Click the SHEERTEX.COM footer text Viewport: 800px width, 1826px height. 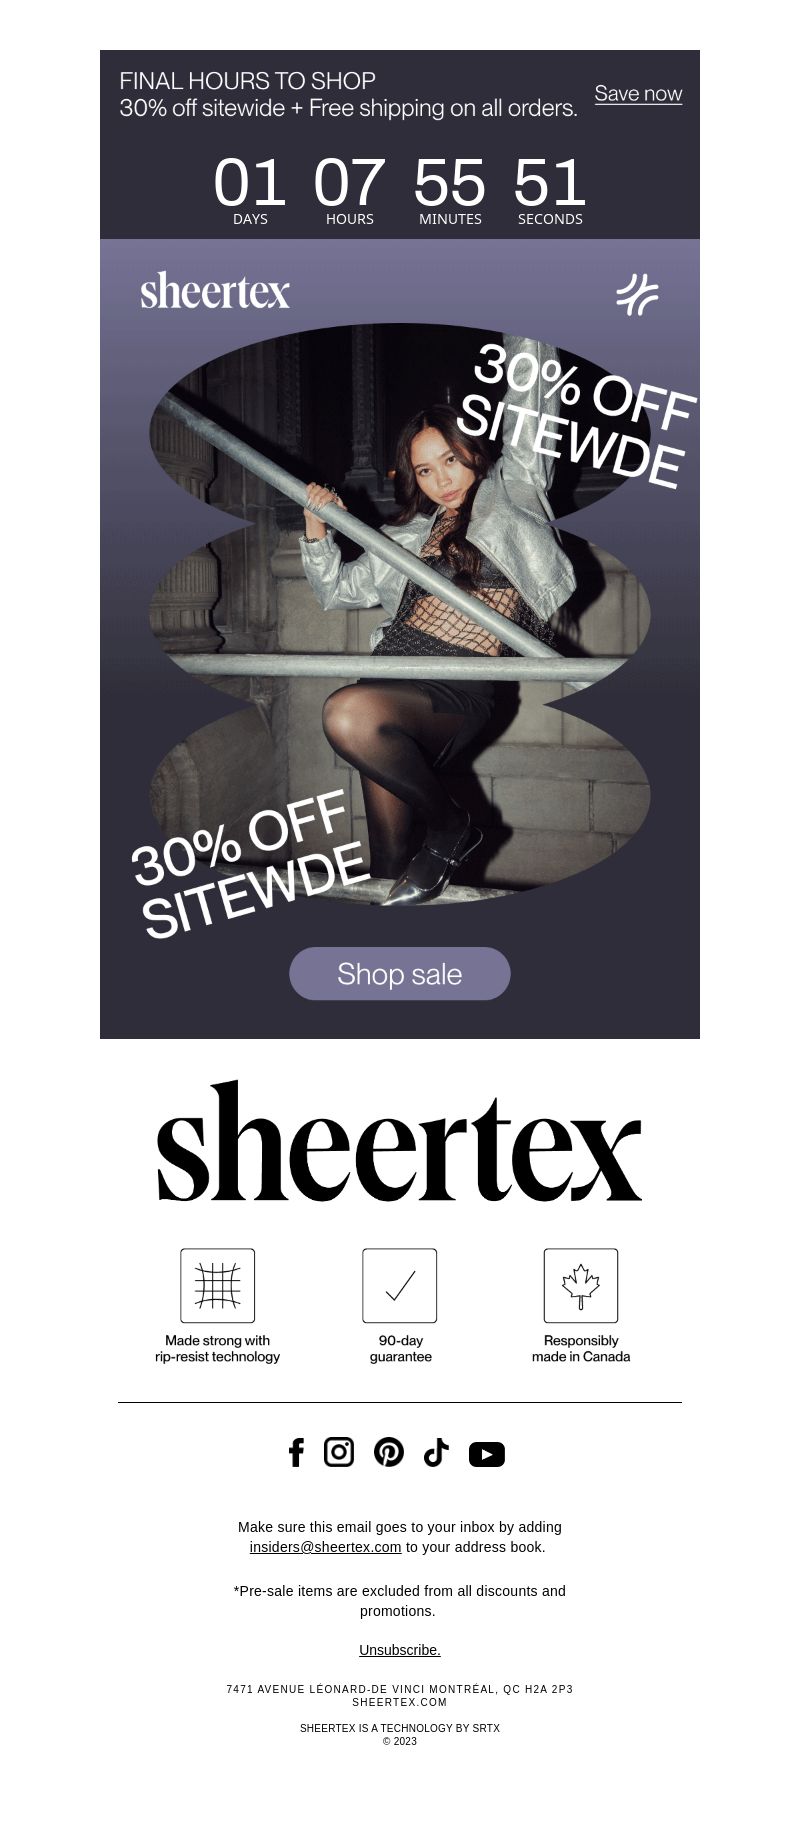(400, 1702)
